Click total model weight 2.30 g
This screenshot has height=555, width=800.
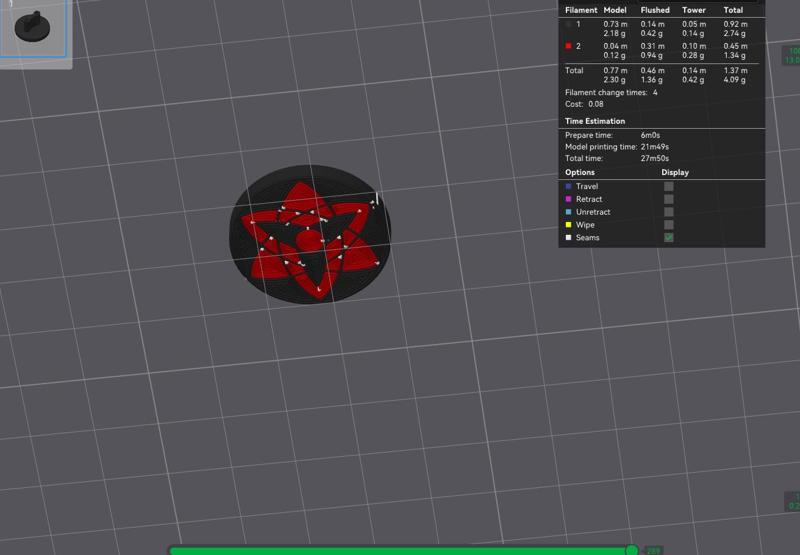point(614,80)
